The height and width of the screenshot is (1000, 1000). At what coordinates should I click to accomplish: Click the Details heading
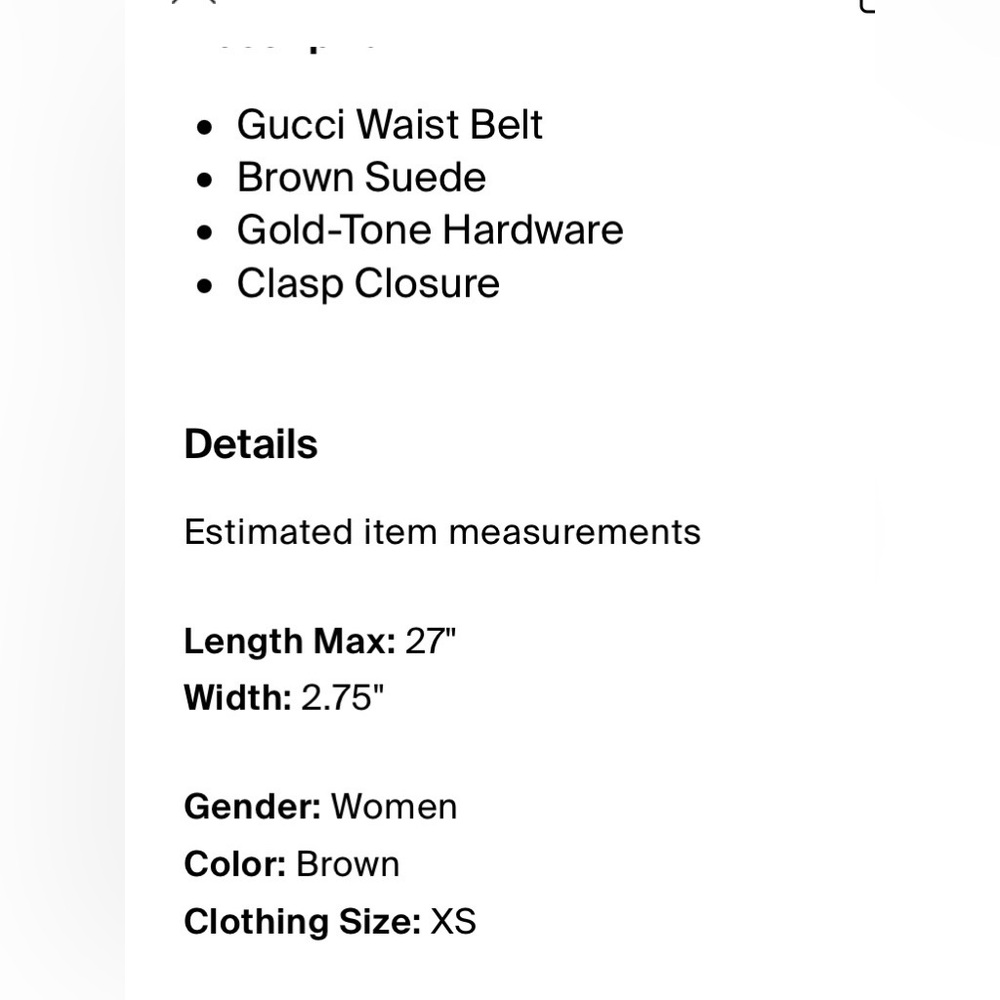pyautogui.click(x=251, y=444)
